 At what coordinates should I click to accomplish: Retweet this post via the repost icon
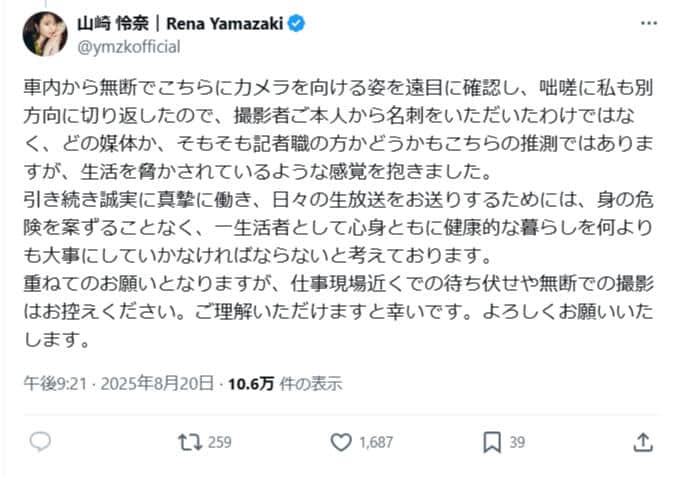click(x=186, y=441)
